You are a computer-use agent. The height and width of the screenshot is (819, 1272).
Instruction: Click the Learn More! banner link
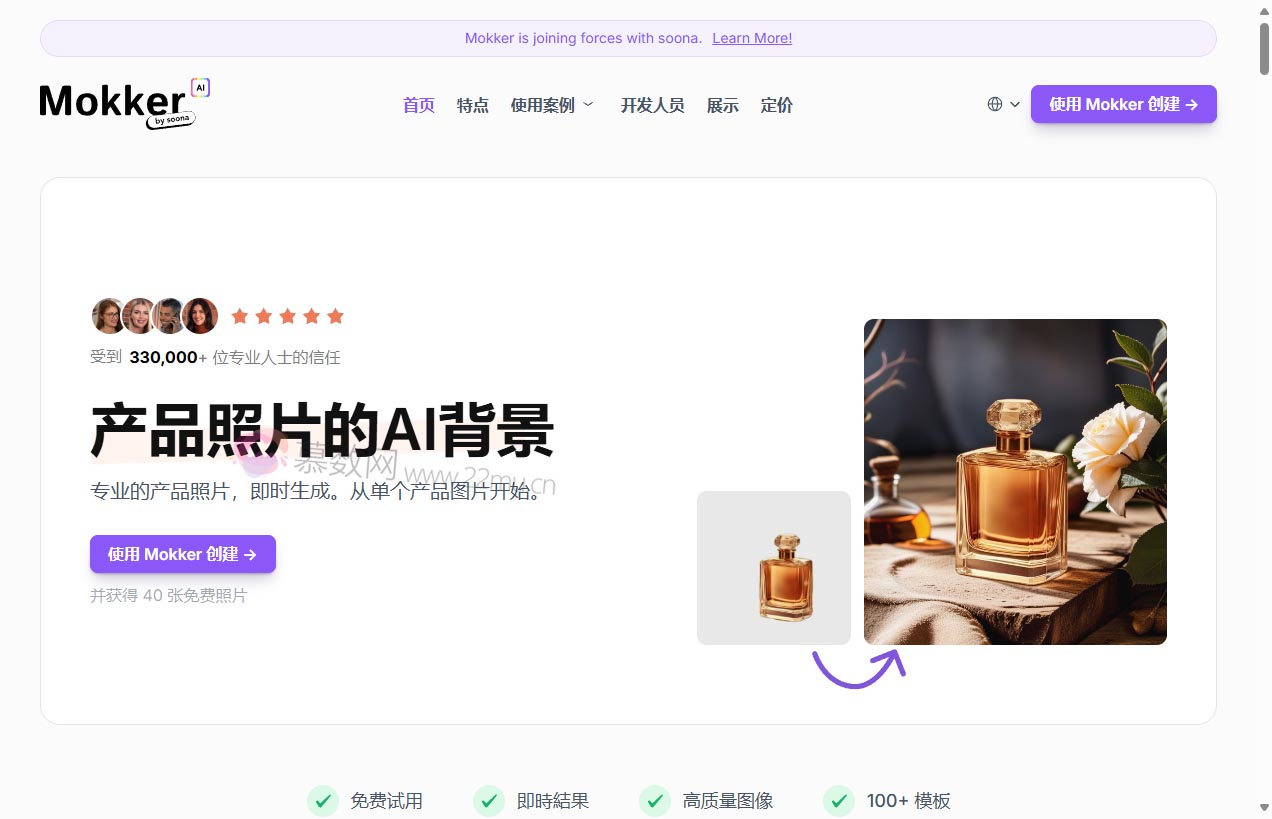[751, 38]
